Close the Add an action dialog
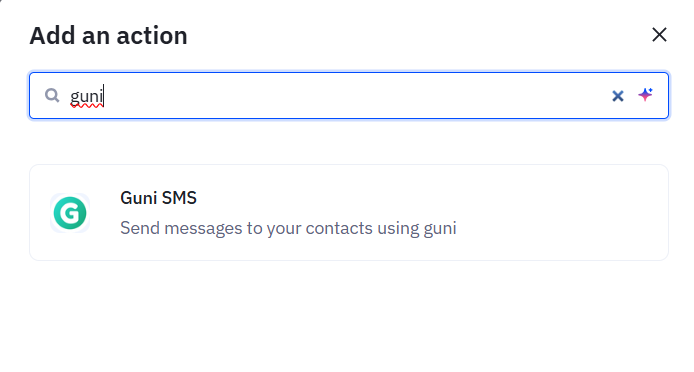694x372 pixels. pos(659,35)
